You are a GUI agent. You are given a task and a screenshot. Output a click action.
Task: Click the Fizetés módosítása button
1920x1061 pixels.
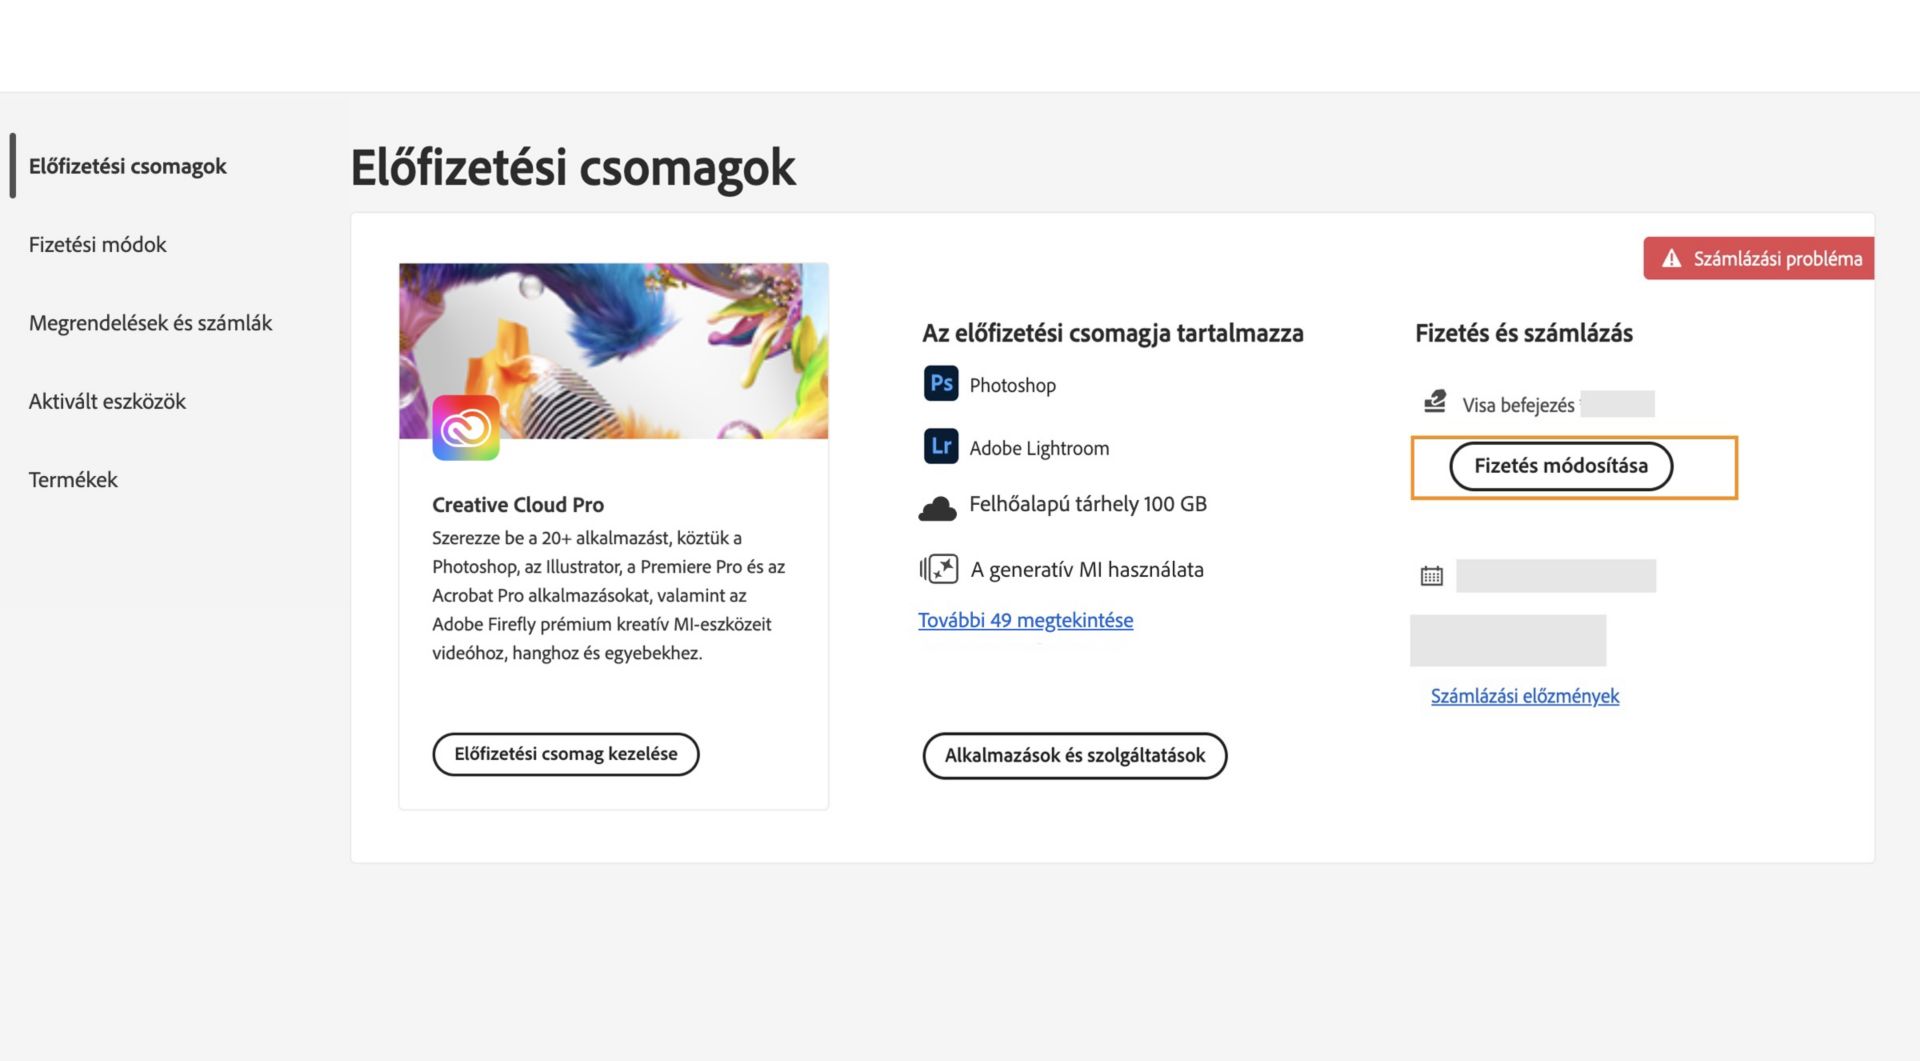(x=1563, y=466)
